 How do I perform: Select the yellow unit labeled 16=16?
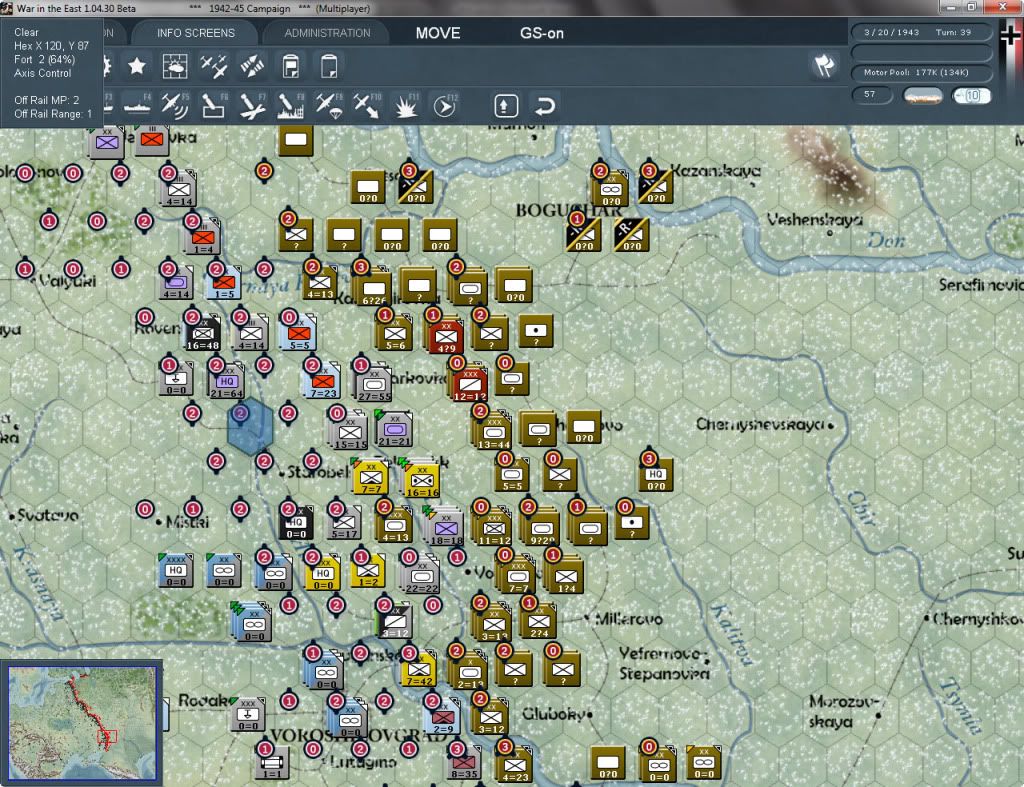pos(421,481)
